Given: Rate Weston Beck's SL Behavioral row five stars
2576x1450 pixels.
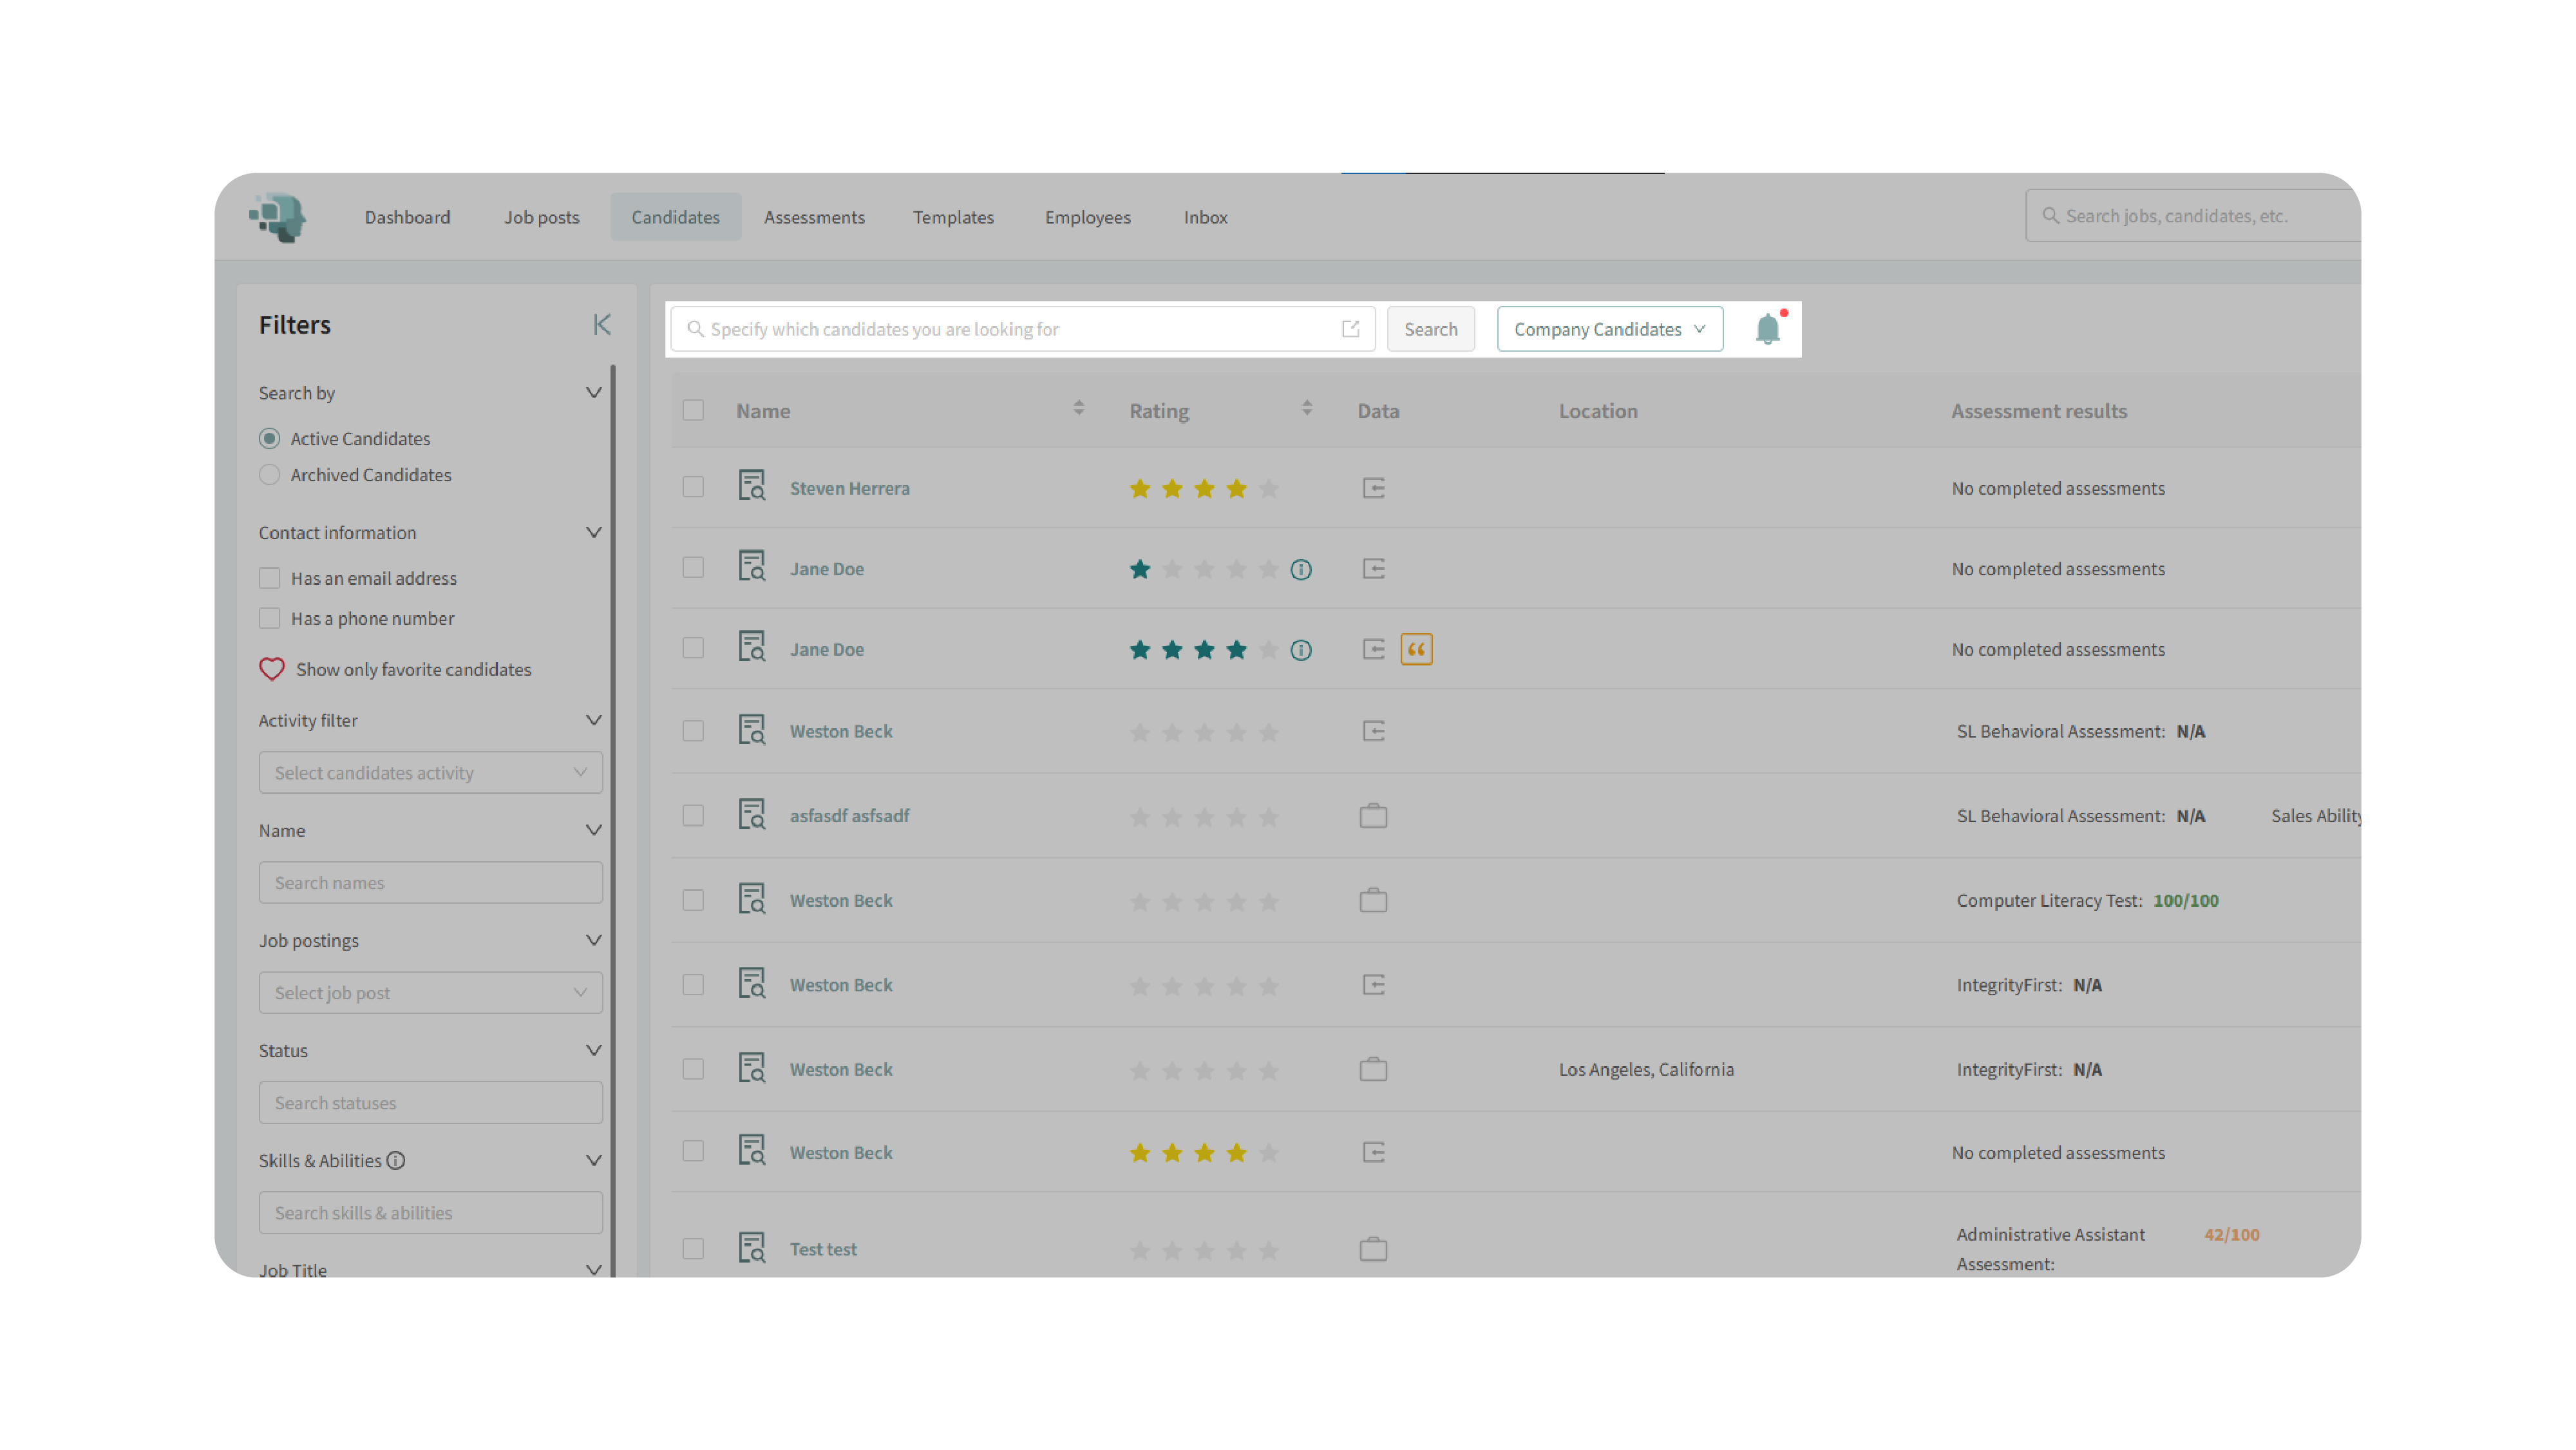Looking at the screenshot, I should 1268,732.
